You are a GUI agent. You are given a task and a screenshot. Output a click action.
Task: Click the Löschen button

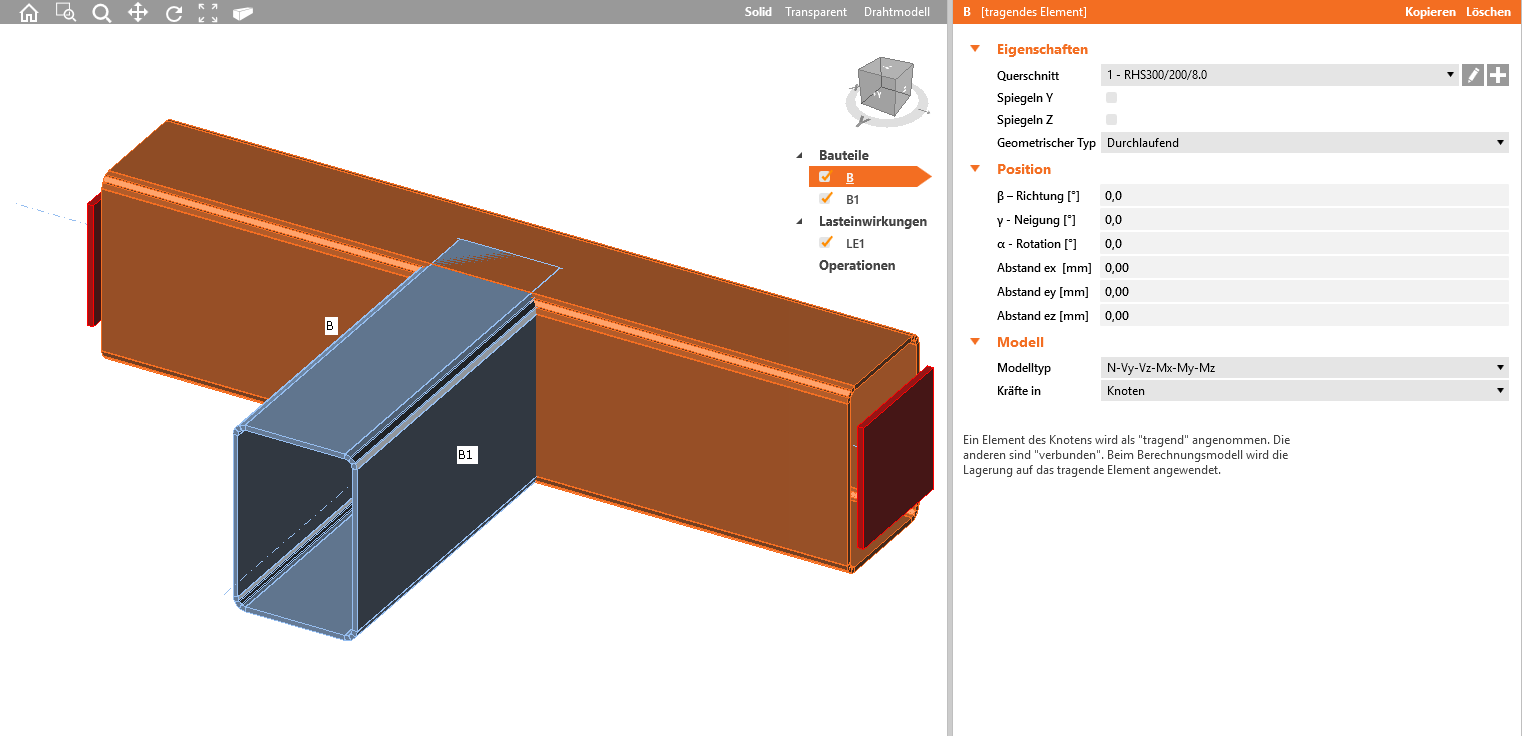click(1488, 12)
